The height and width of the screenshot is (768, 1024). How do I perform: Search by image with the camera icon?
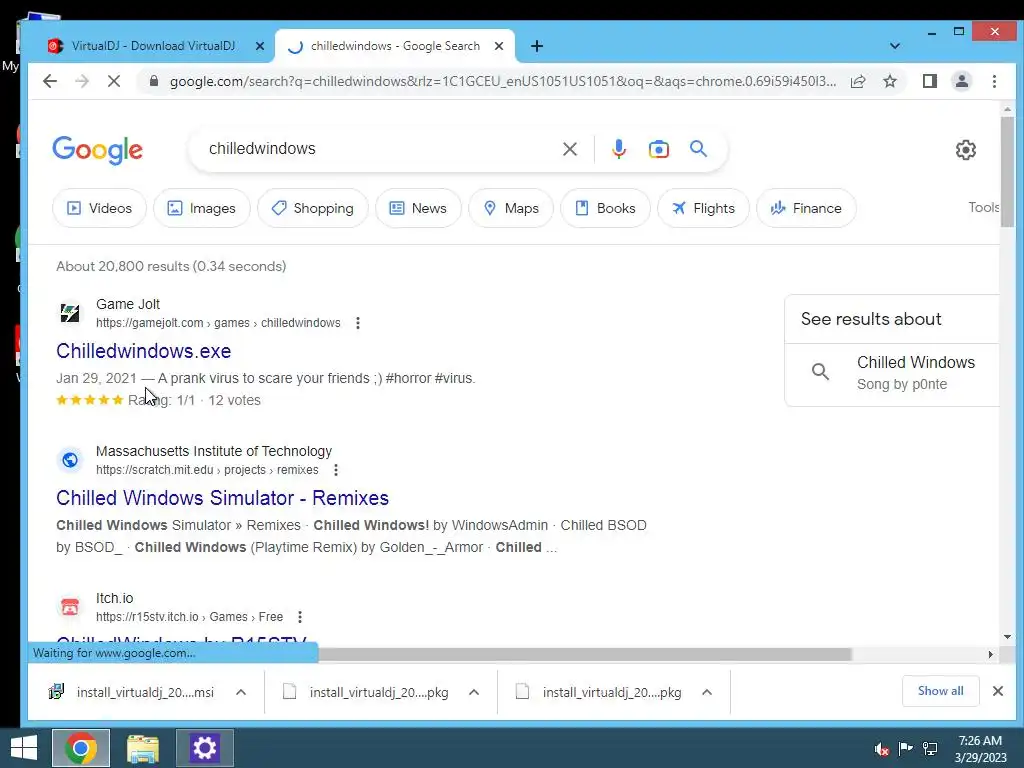point(658,149)
